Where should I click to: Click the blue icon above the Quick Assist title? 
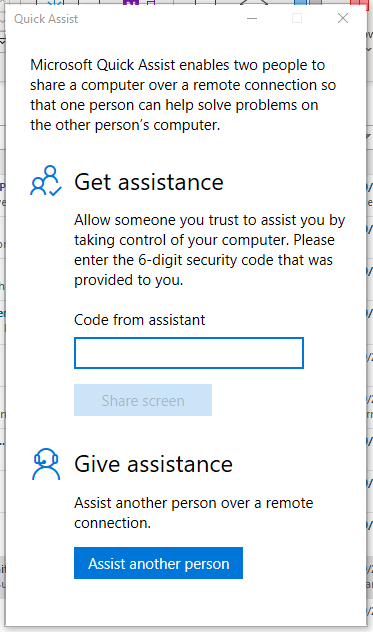55,2
